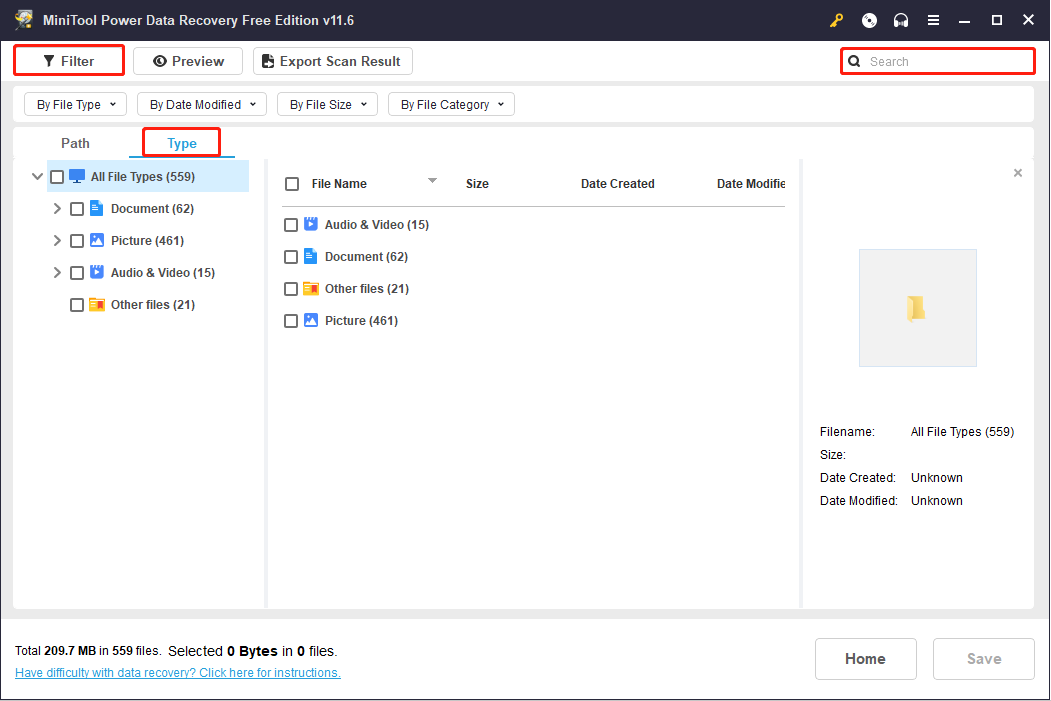1051x701 pixels.
Task: Click the key register icon in title bar
Action: pos(837,20)
